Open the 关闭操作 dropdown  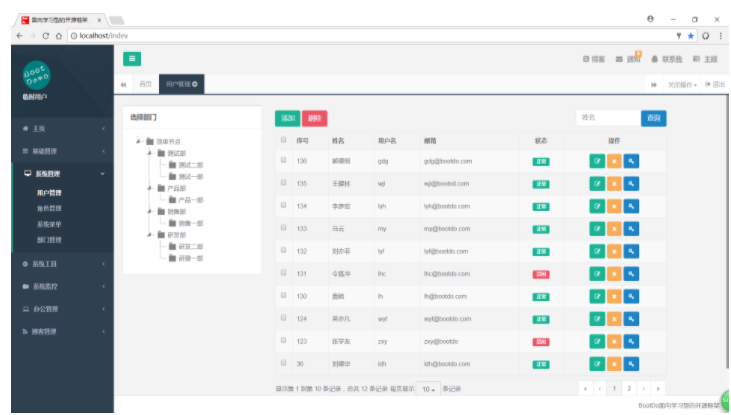point(682,85)
